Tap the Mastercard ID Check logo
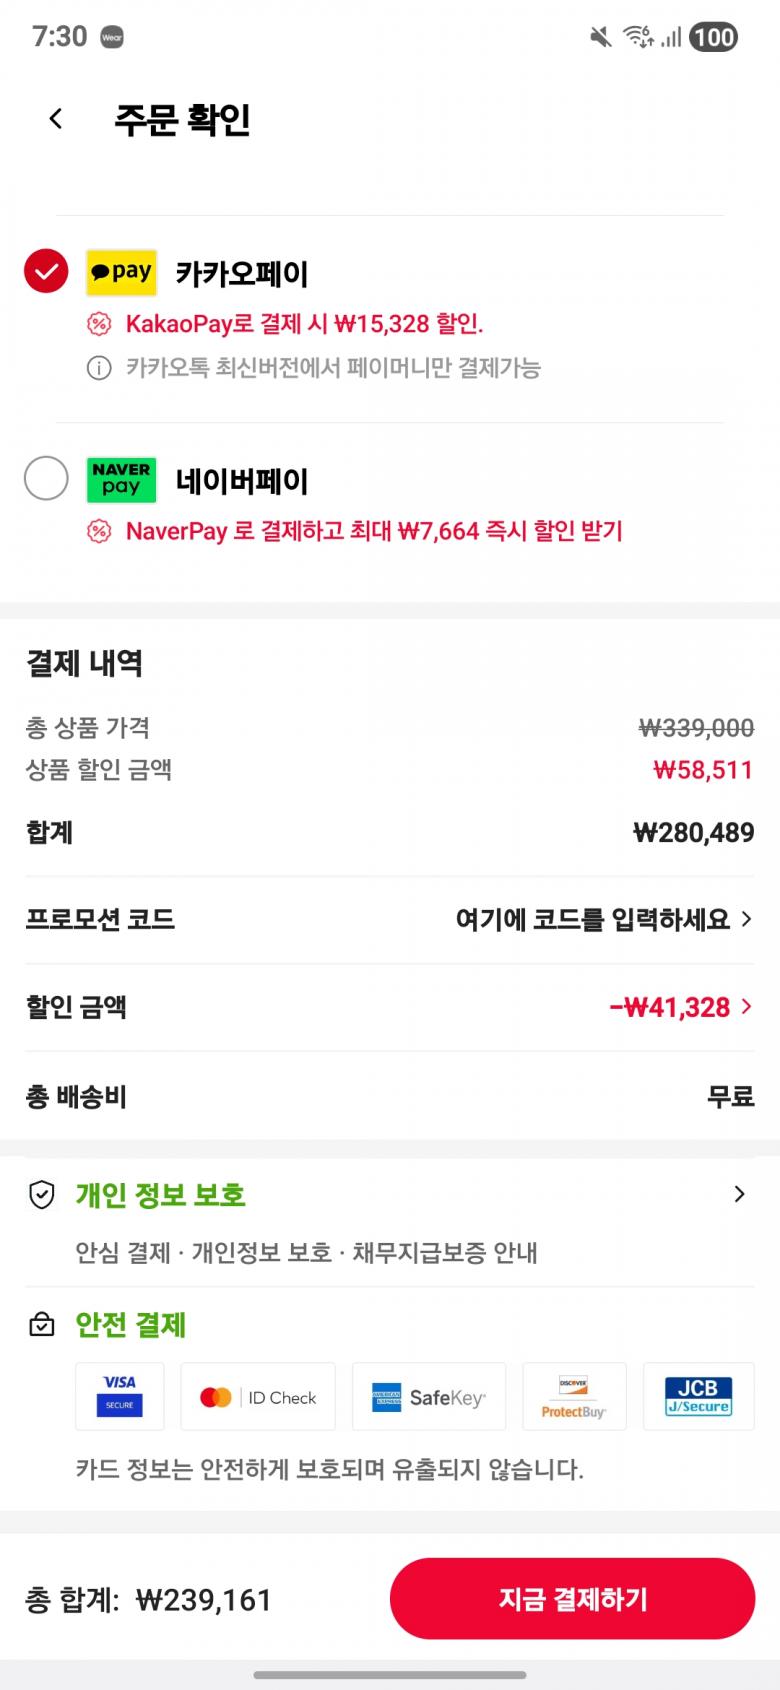Image resolution: width=780 pixels, height=1690 pixels. [x=258, y=1396]
